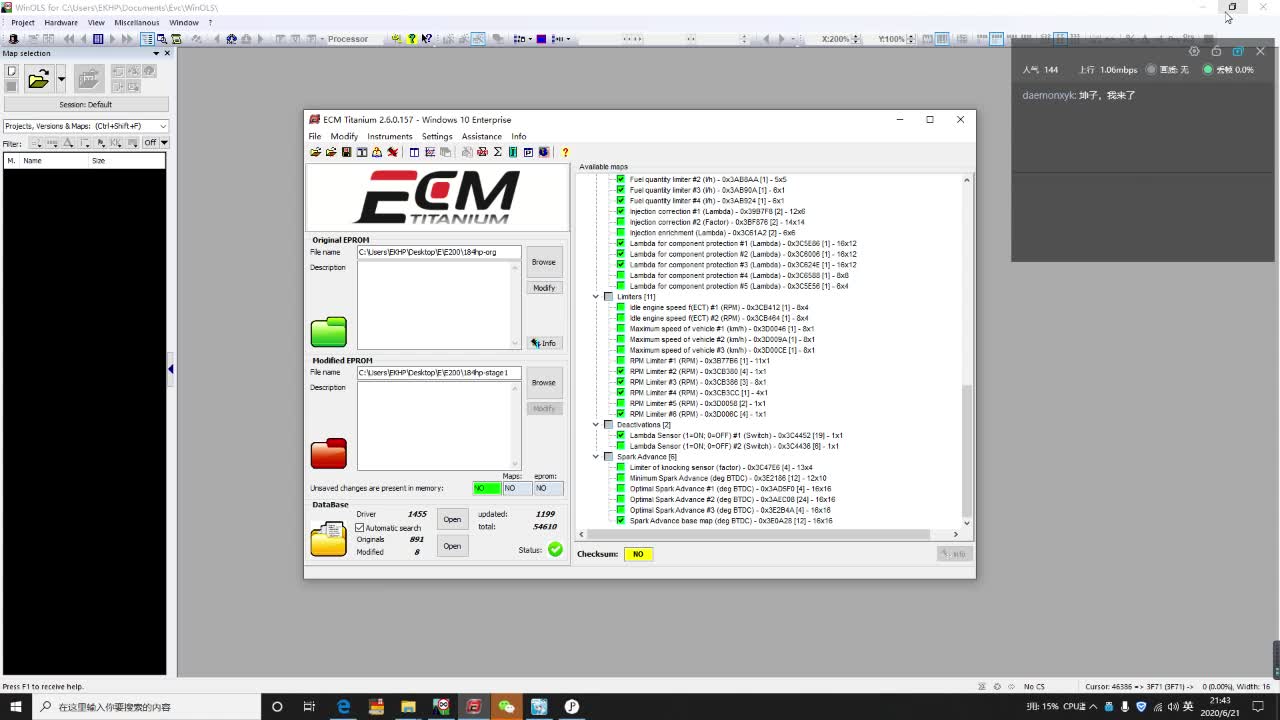Click the 'P' parking-style icon in ECM toolbar
Viewport: 1280px width, 720px height.
coord(528,152)
